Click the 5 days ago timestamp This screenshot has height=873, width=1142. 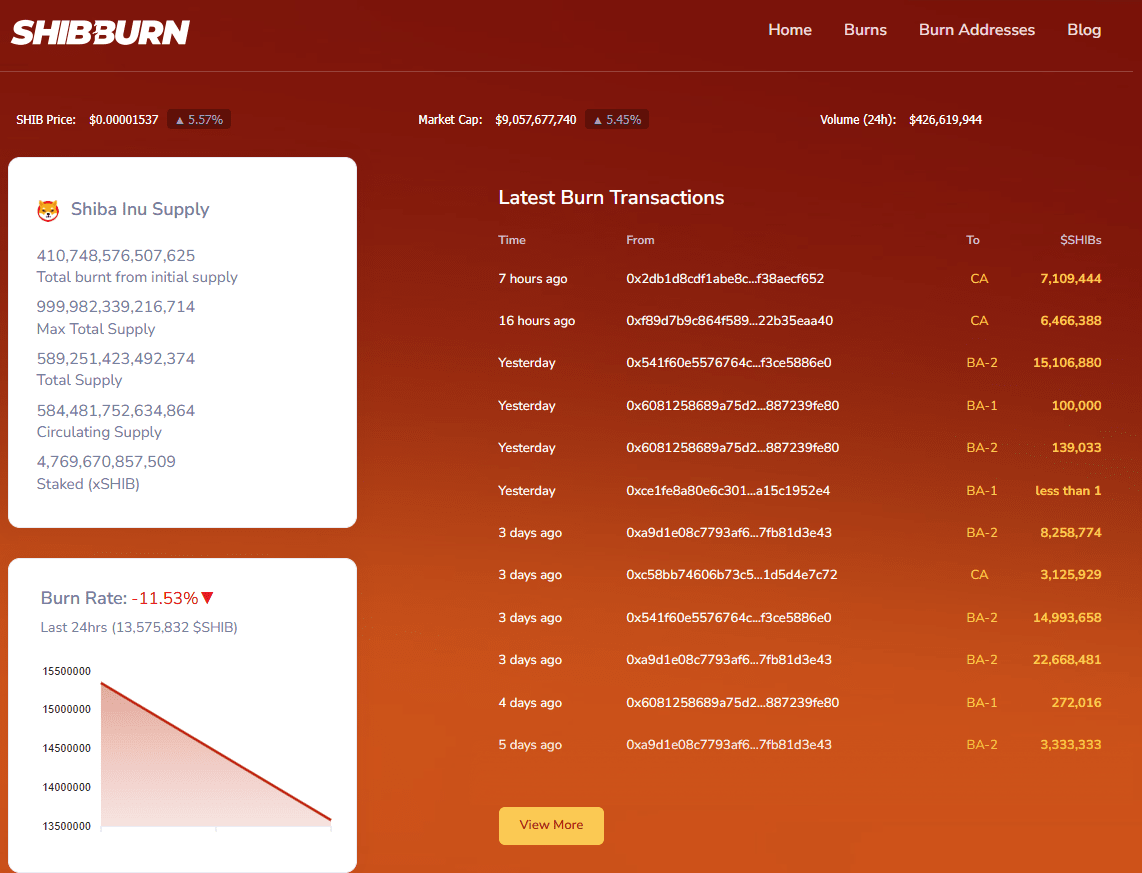coord(530,745)
